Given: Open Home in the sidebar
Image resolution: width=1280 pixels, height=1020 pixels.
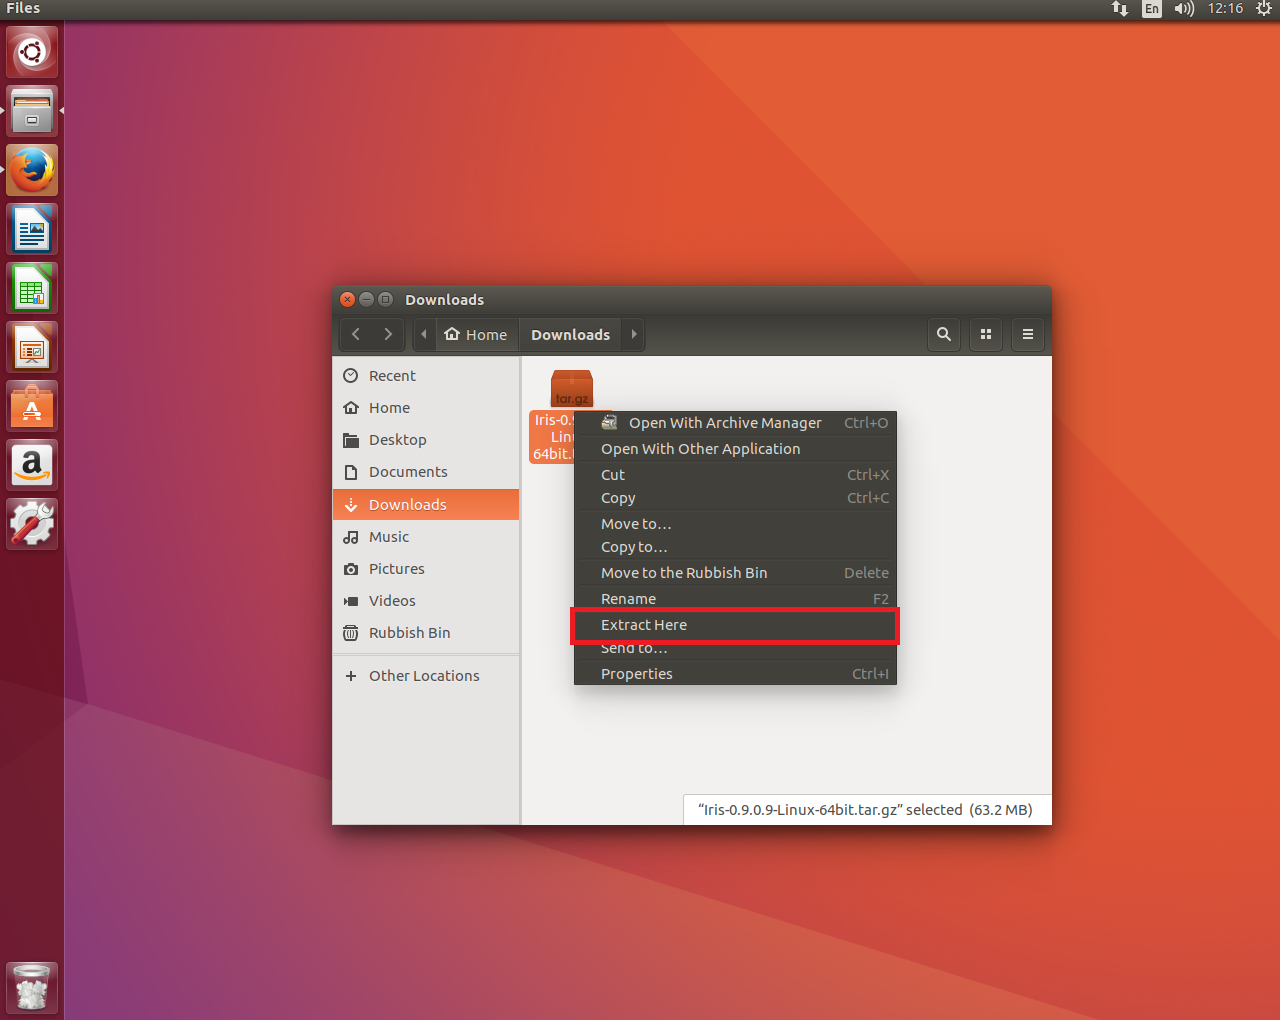Looking at the screenshot, I should coord(426,408).
